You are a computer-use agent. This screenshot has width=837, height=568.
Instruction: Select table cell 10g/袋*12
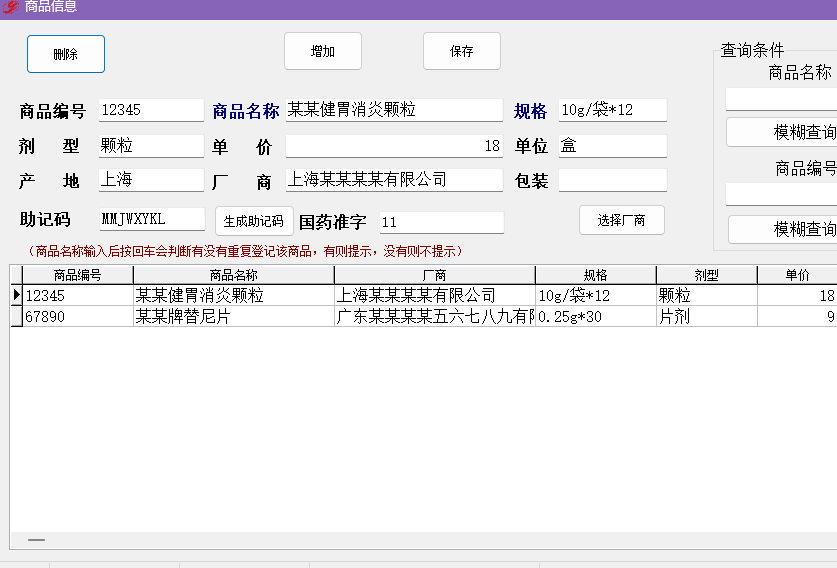click(x=596, y=295)
